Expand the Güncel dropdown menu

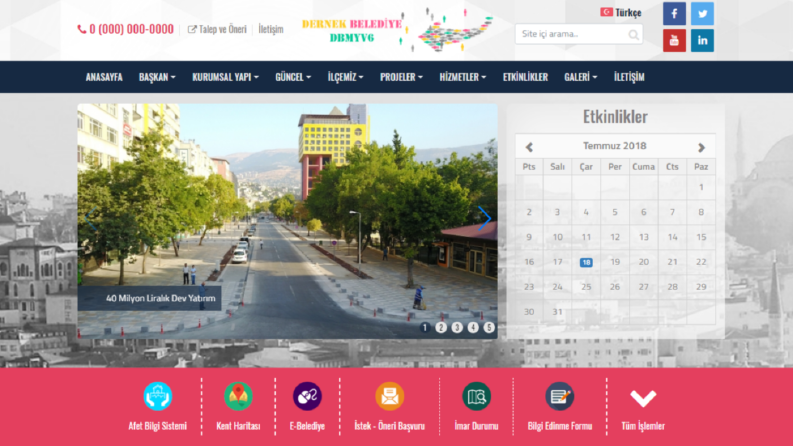[x=293, y=77]
